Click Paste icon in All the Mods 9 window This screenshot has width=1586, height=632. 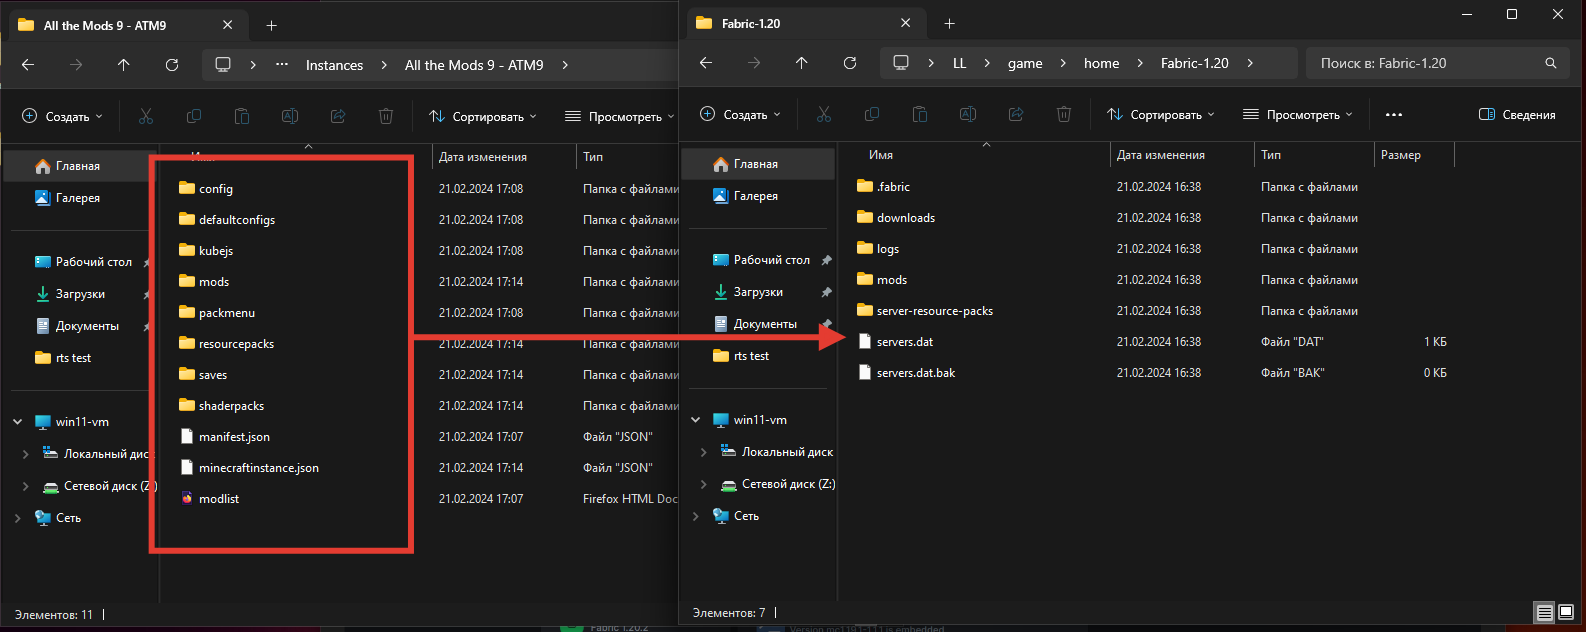tap(242, 117)
